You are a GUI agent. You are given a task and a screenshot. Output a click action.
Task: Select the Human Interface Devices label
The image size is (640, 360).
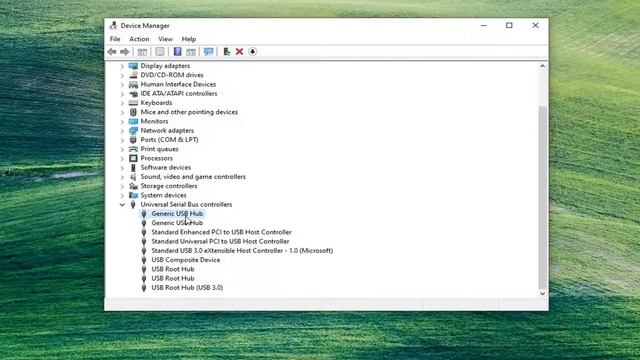pos(178,84)
